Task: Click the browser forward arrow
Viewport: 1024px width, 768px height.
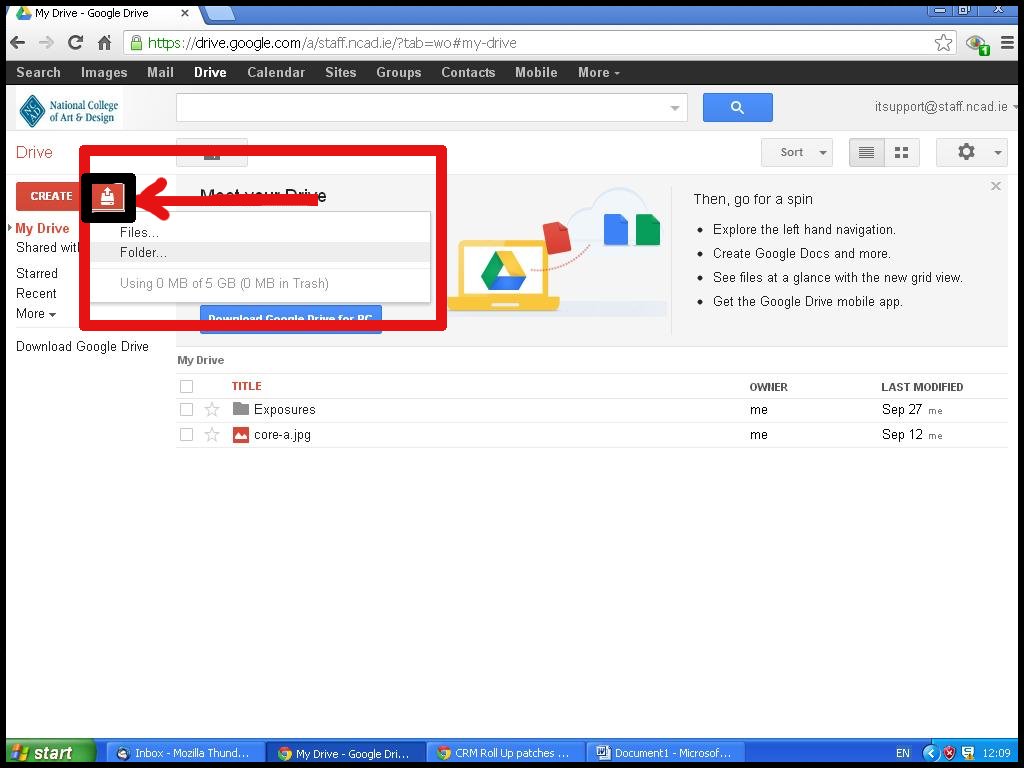Action: [46, 43]
